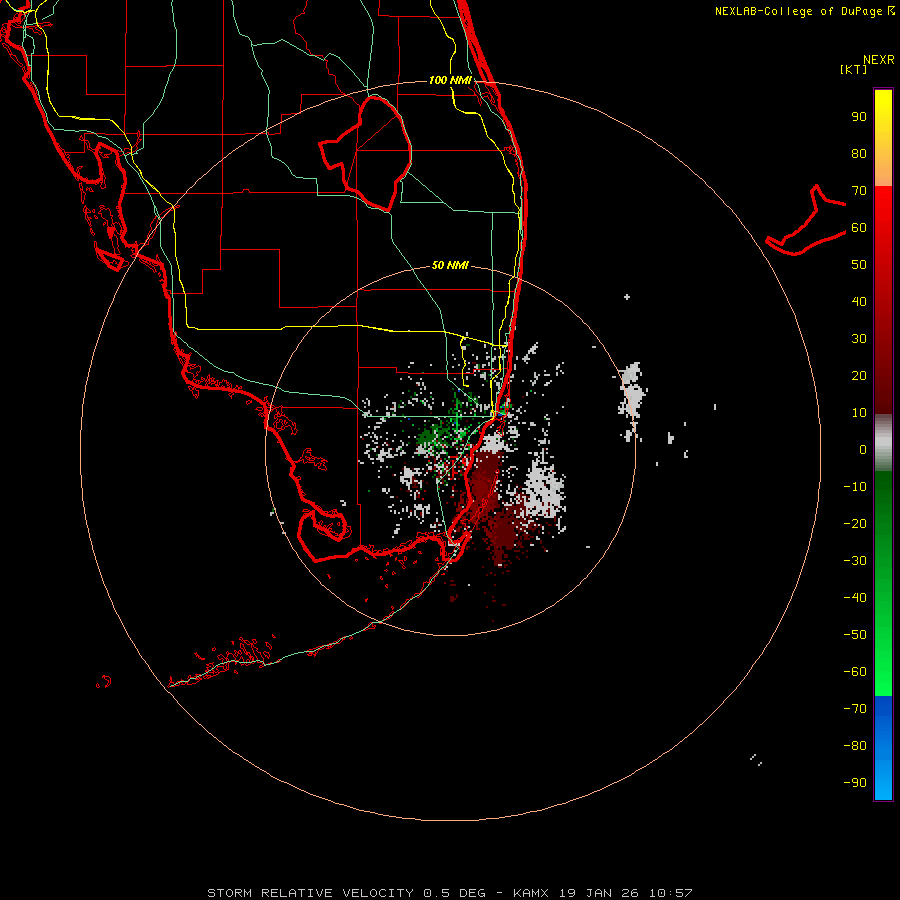Click the -40 value on the velocity scale
This screenshot has width=900, height=900.
click(x=855, y=598)
